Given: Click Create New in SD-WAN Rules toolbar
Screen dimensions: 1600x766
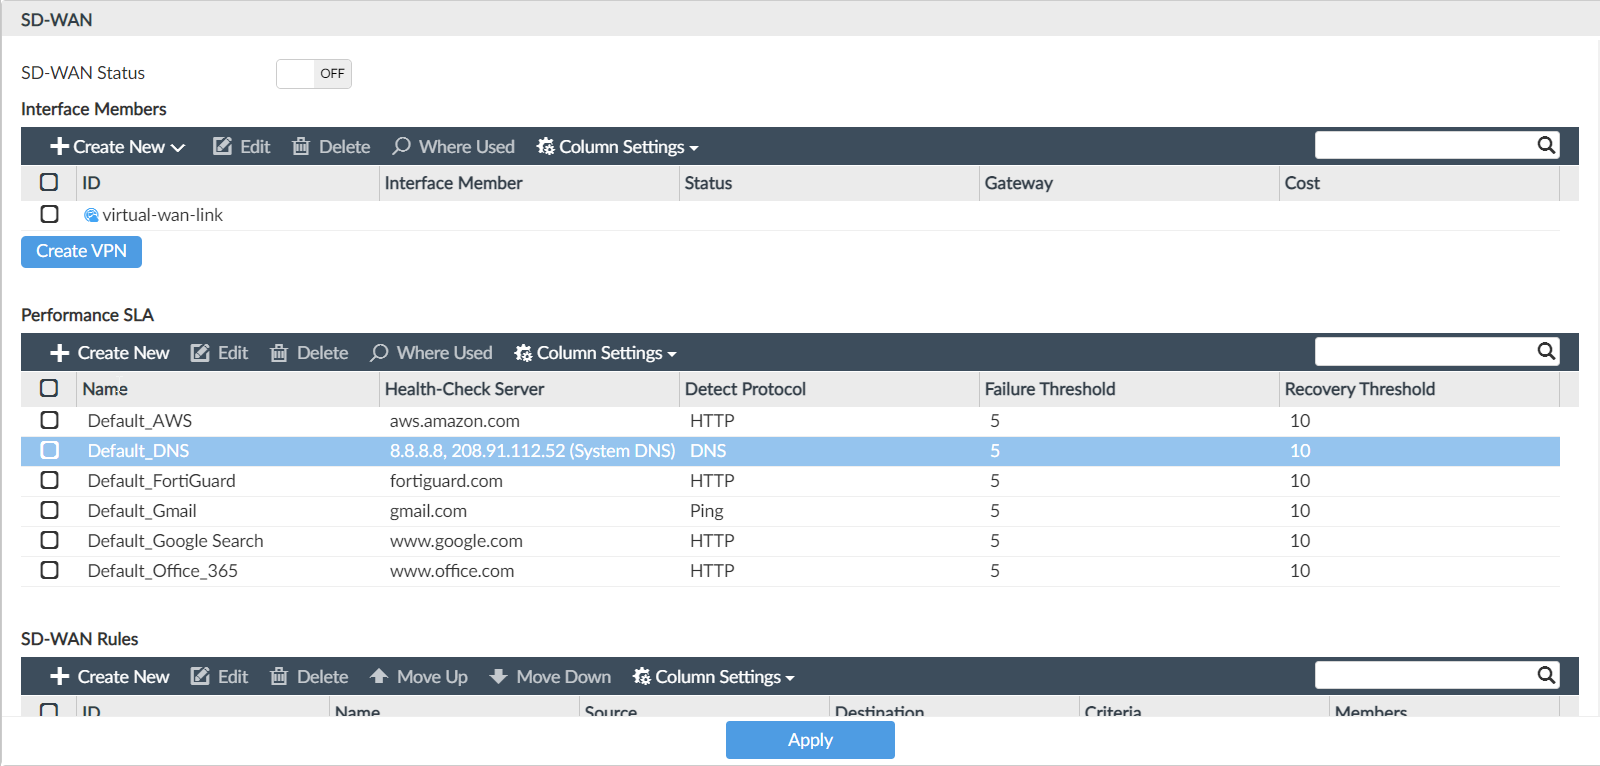Looking at the screenshot, I should click(x=110, y=677).
